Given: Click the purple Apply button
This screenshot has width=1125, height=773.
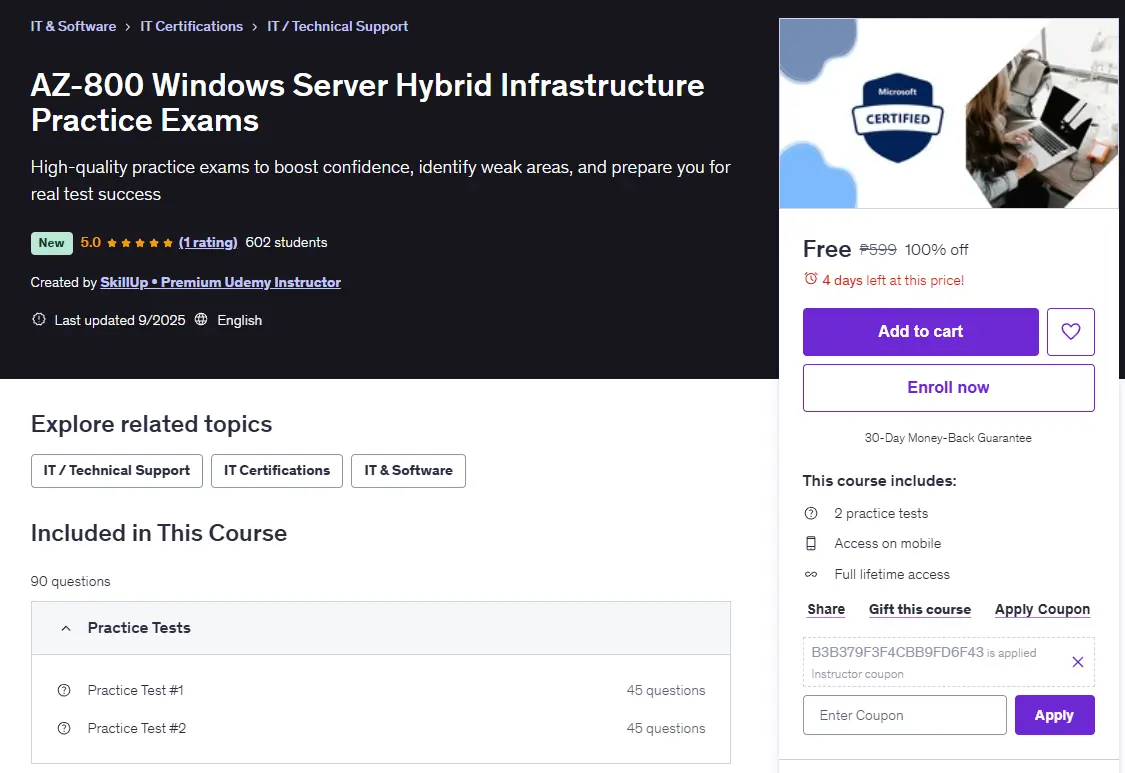Looking at the screenshot, I should 1055,715.
